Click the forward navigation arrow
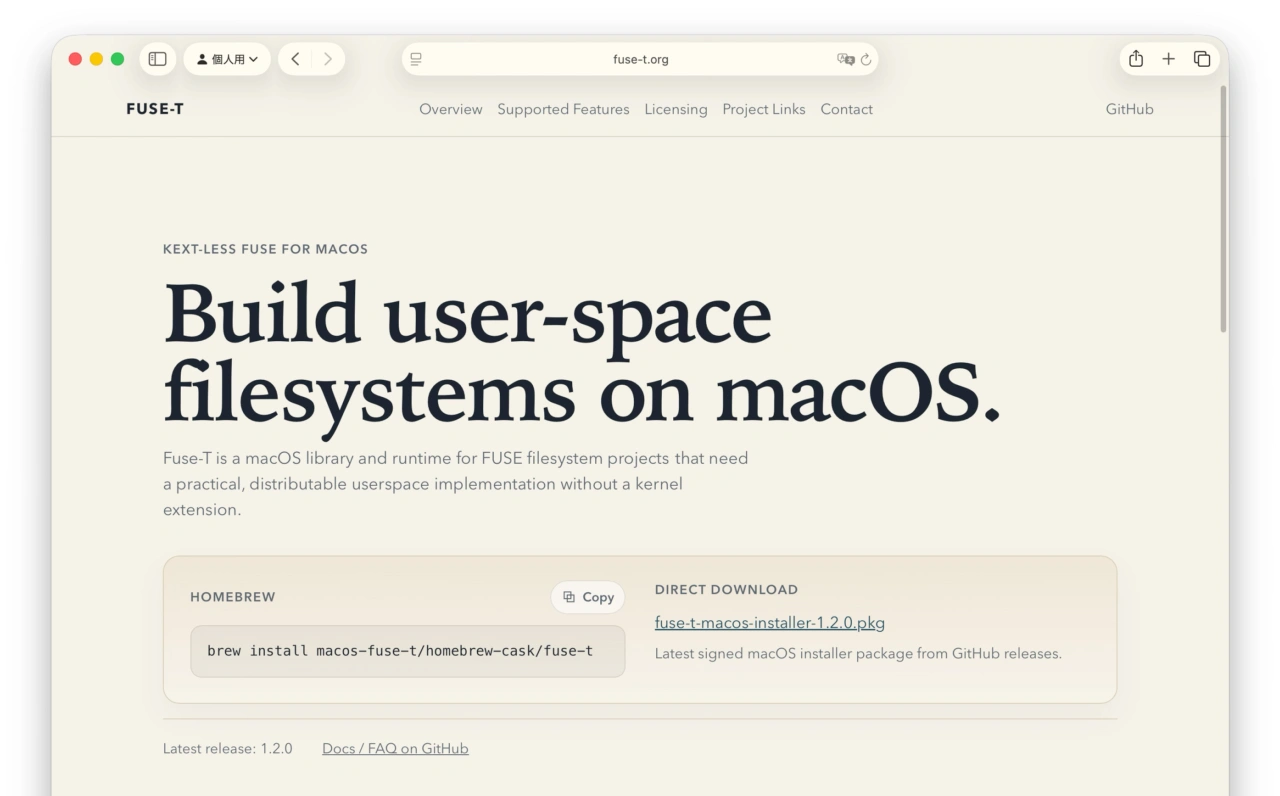Viewport: 1280px width, 796px height. click(327, 59)
